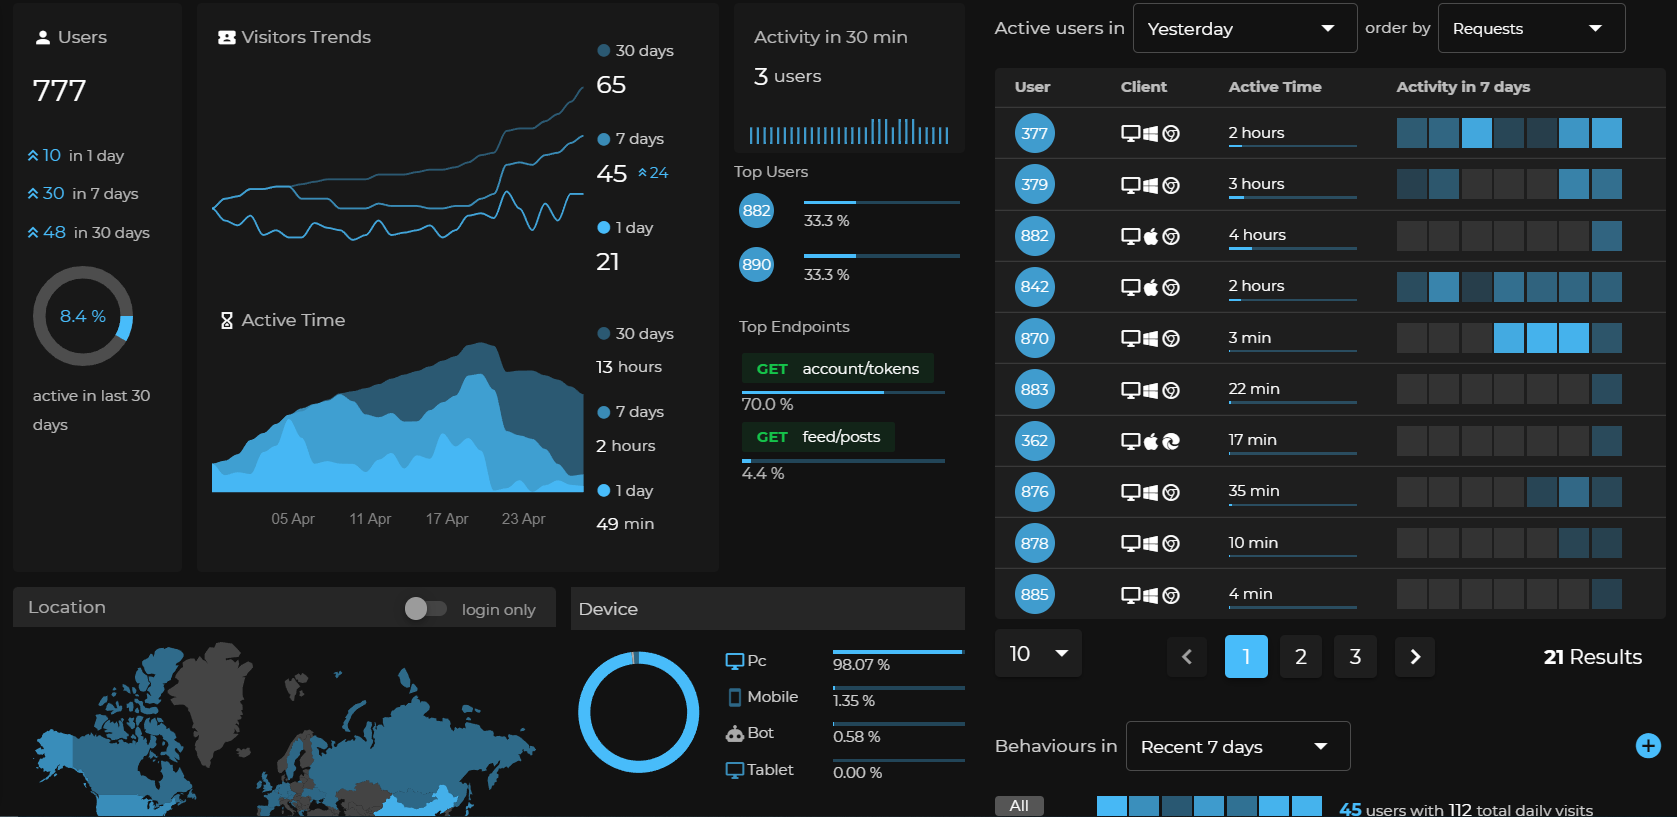Open GET feed/posts endpoint
This screenshot has width=1677, height=817.
[818, 437]
